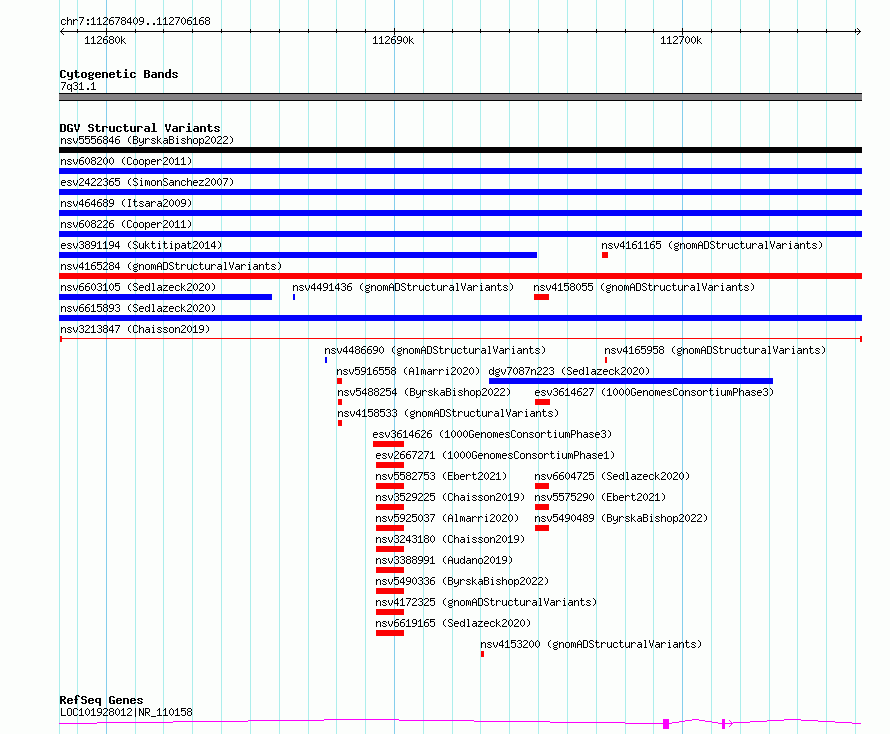Click the small red nsv4161165 feature block

[605, 255]
